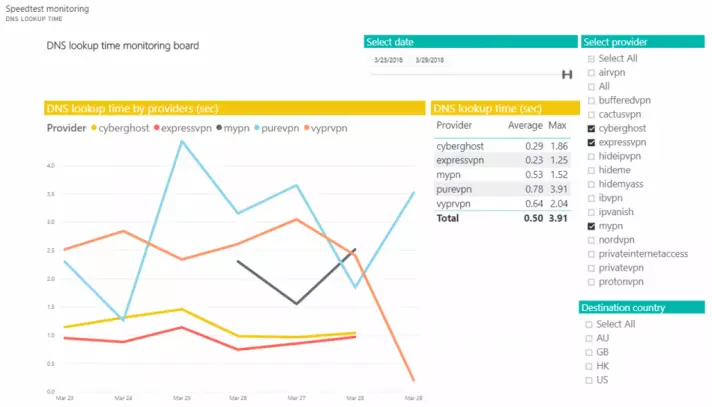Tick Select All in provider filter

(x=591, y=59)
